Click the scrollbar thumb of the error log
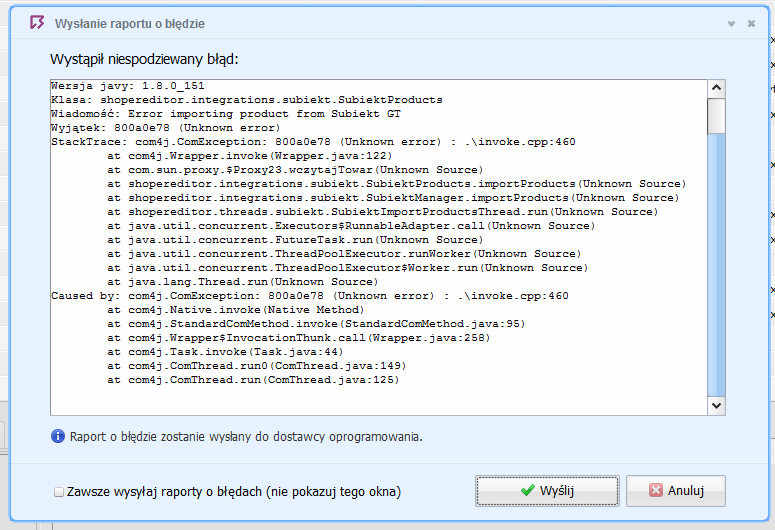Image resolution: width=775 pixels, height=530 pixels. 716,116
